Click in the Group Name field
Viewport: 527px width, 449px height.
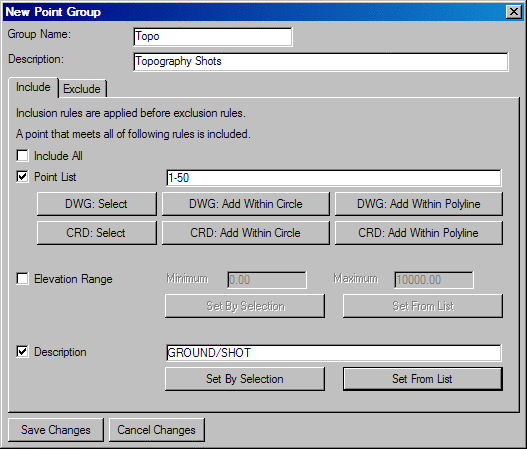(213, 37)
